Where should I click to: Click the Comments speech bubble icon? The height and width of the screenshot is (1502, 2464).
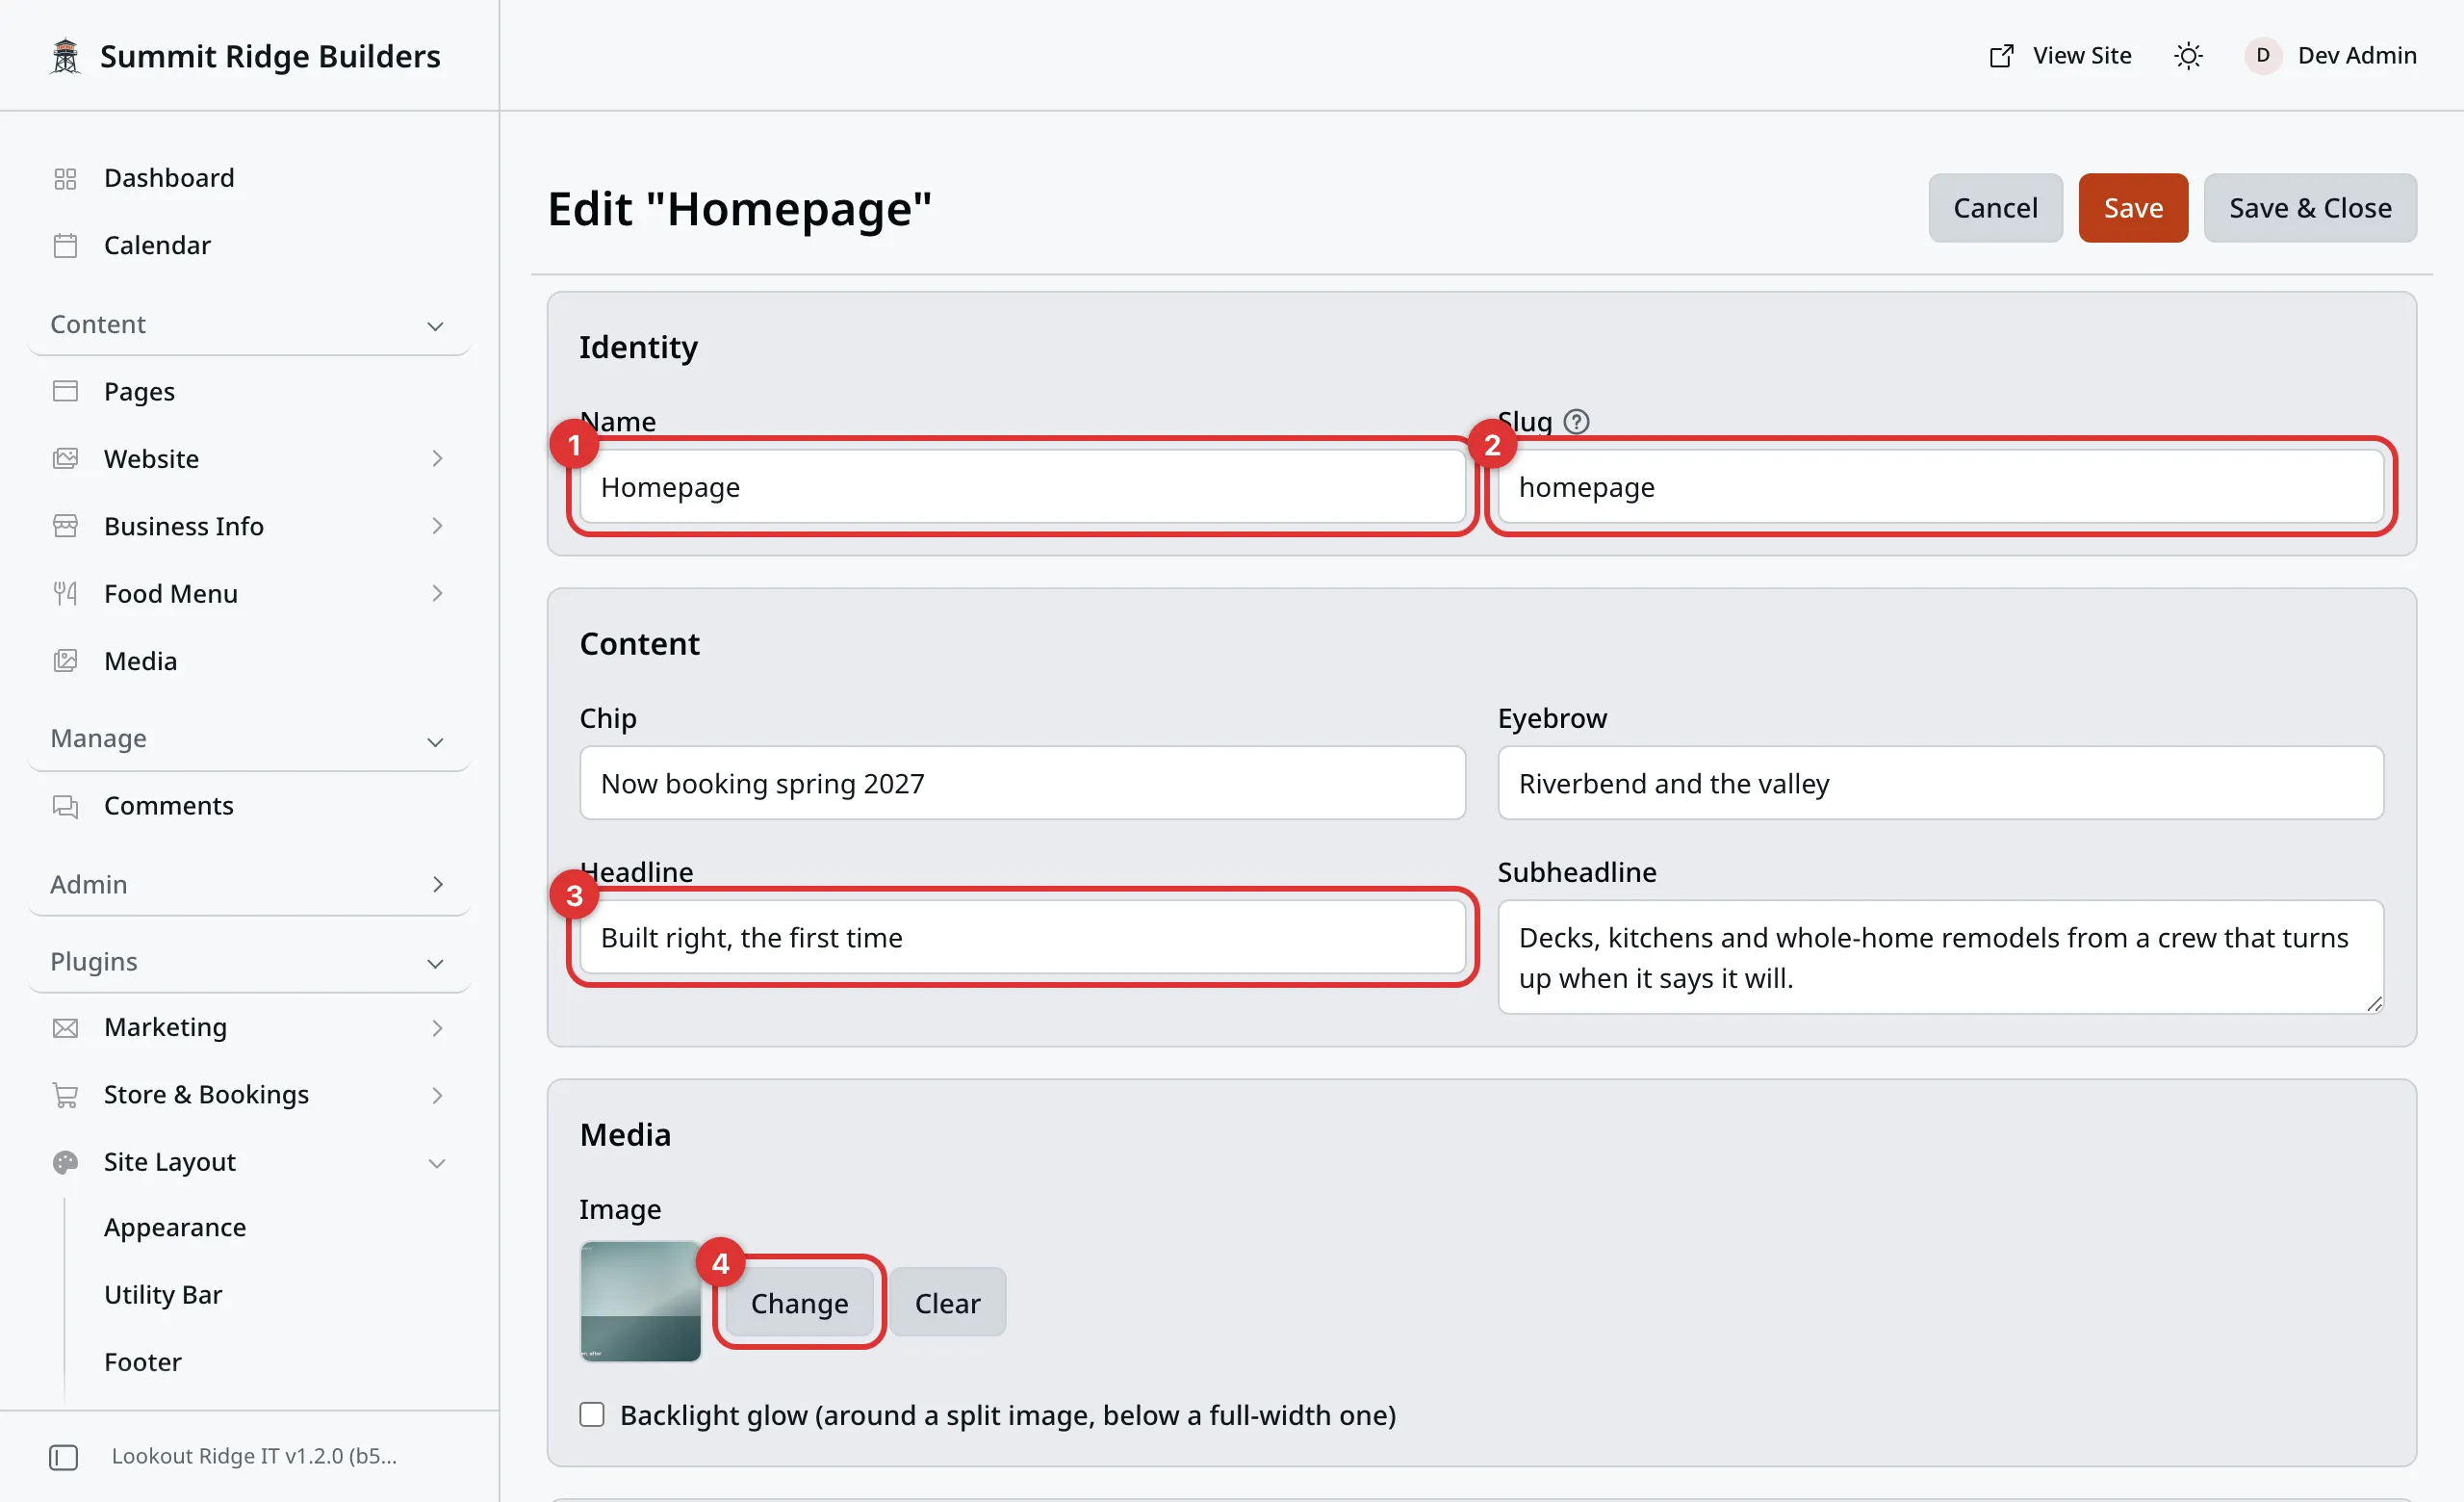point(65,805)
